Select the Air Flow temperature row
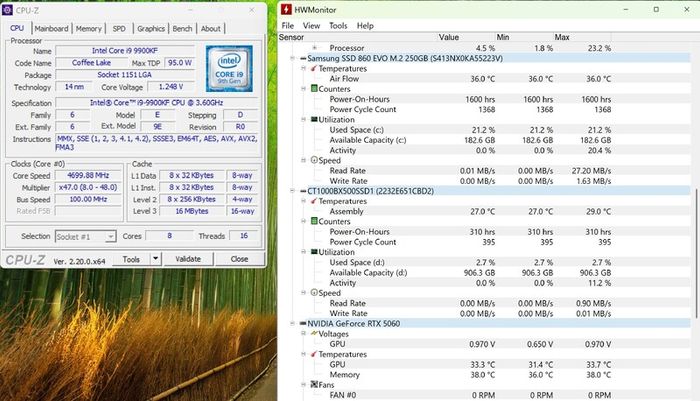The height and width of the screenshot is (401, 700). [x=484, y=79]
